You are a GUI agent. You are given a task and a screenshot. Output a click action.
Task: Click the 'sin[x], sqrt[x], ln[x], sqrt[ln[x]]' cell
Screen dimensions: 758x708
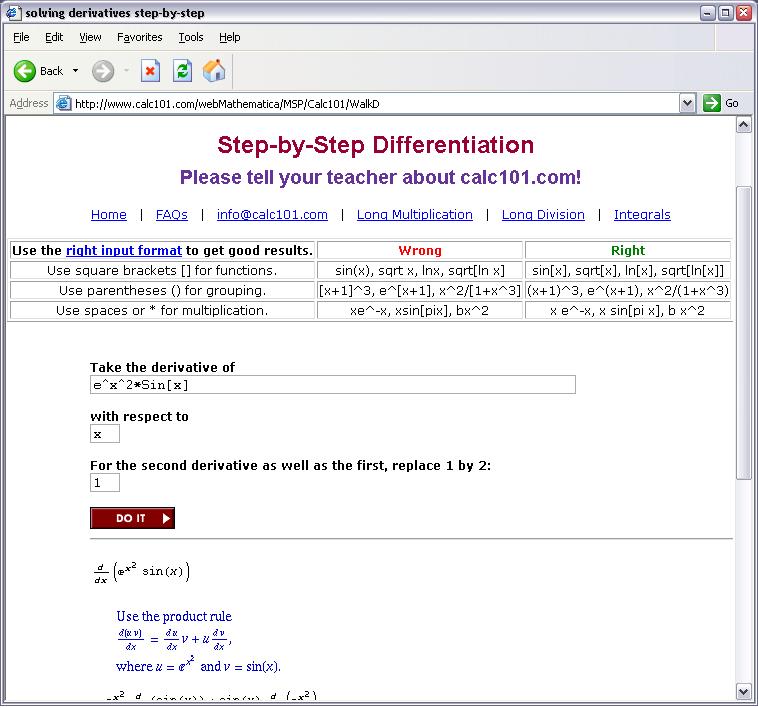coord(628,271)
